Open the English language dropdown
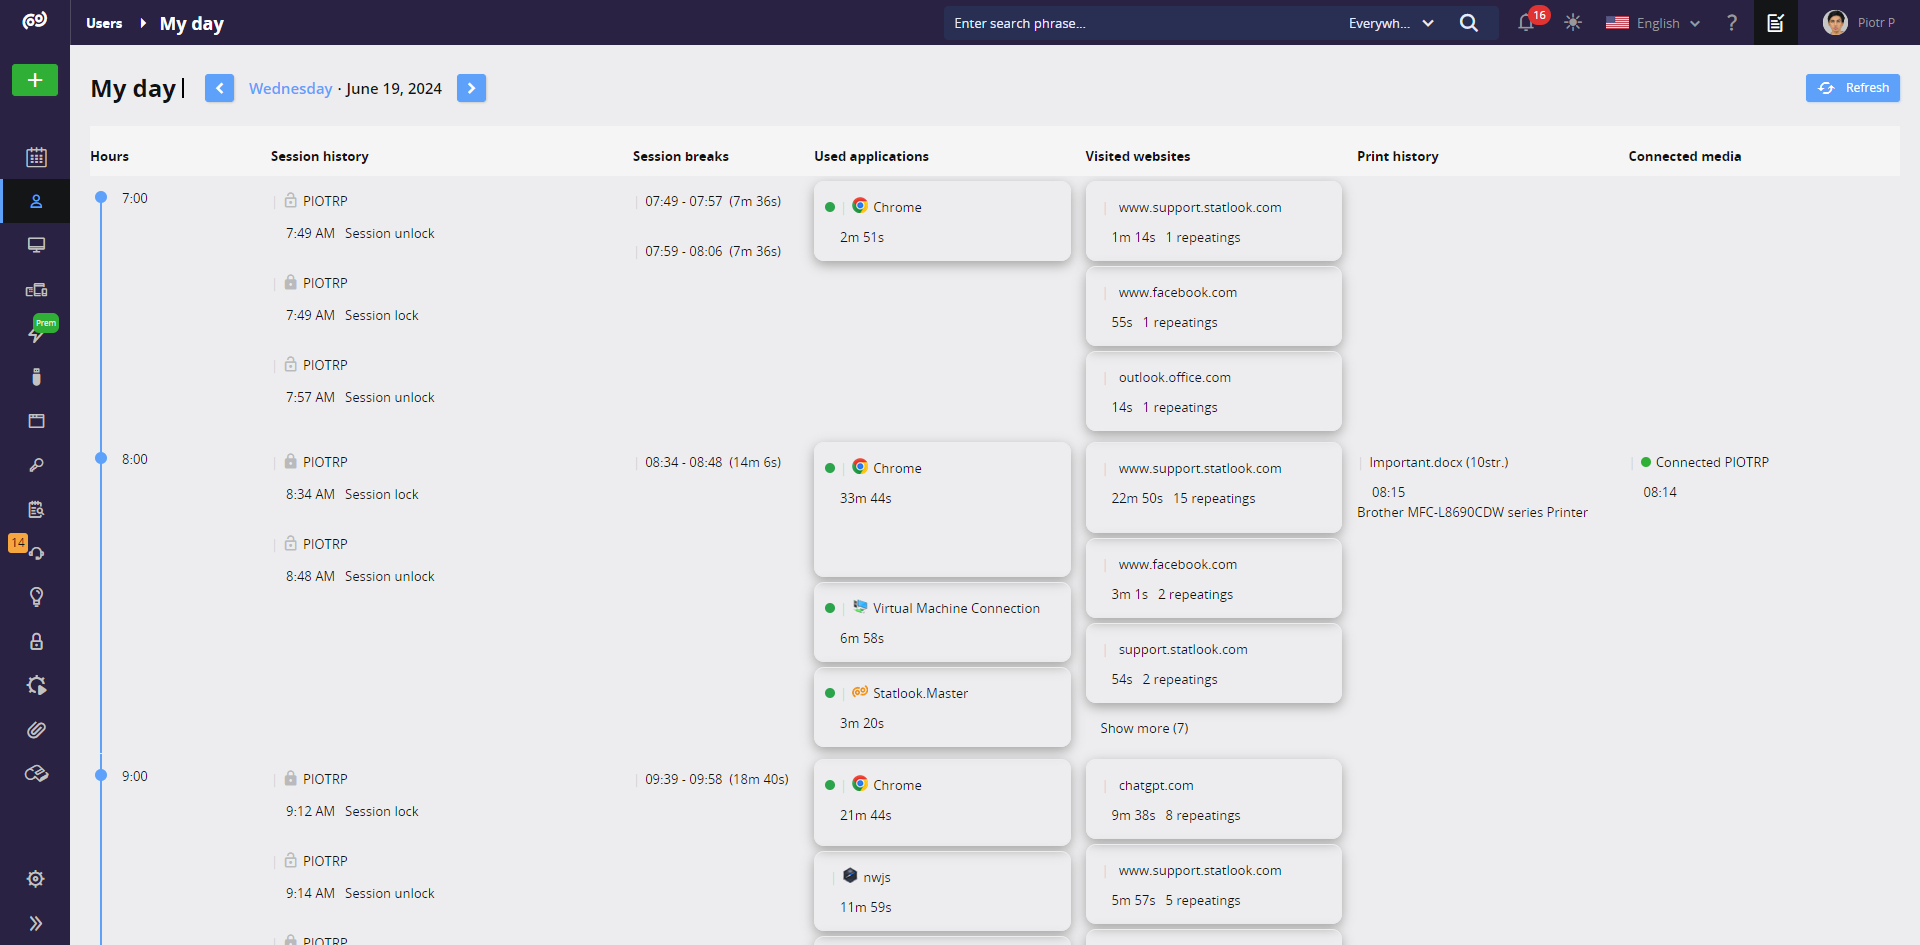Screen dimensions: 1920x945 point(1653,23)
